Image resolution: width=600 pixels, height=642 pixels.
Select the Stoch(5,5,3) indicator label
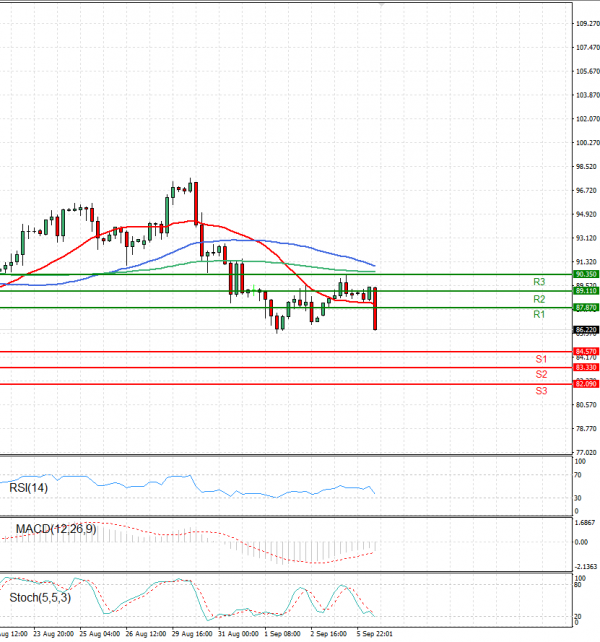[40, 598]
